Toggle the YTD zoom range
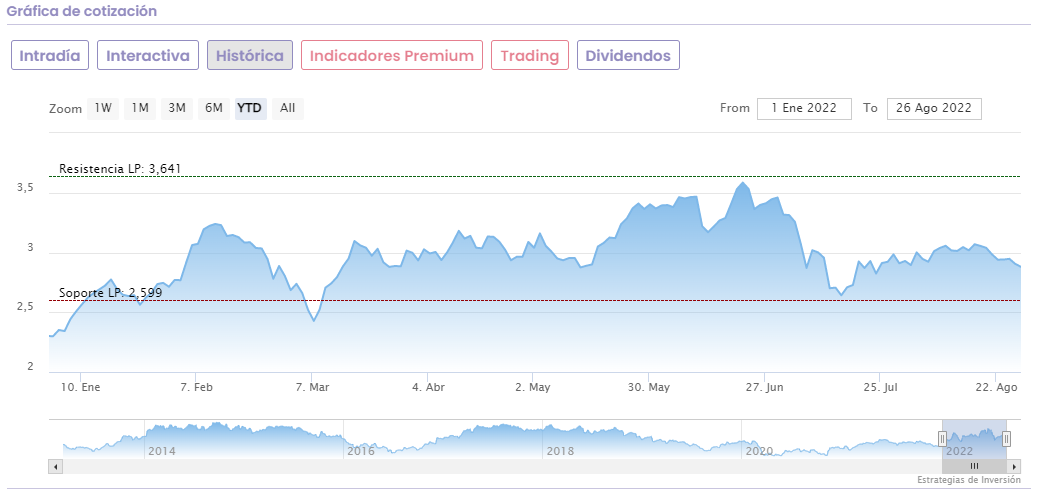The width and height of the screenshot is (1041, 495). click(250, 108)
